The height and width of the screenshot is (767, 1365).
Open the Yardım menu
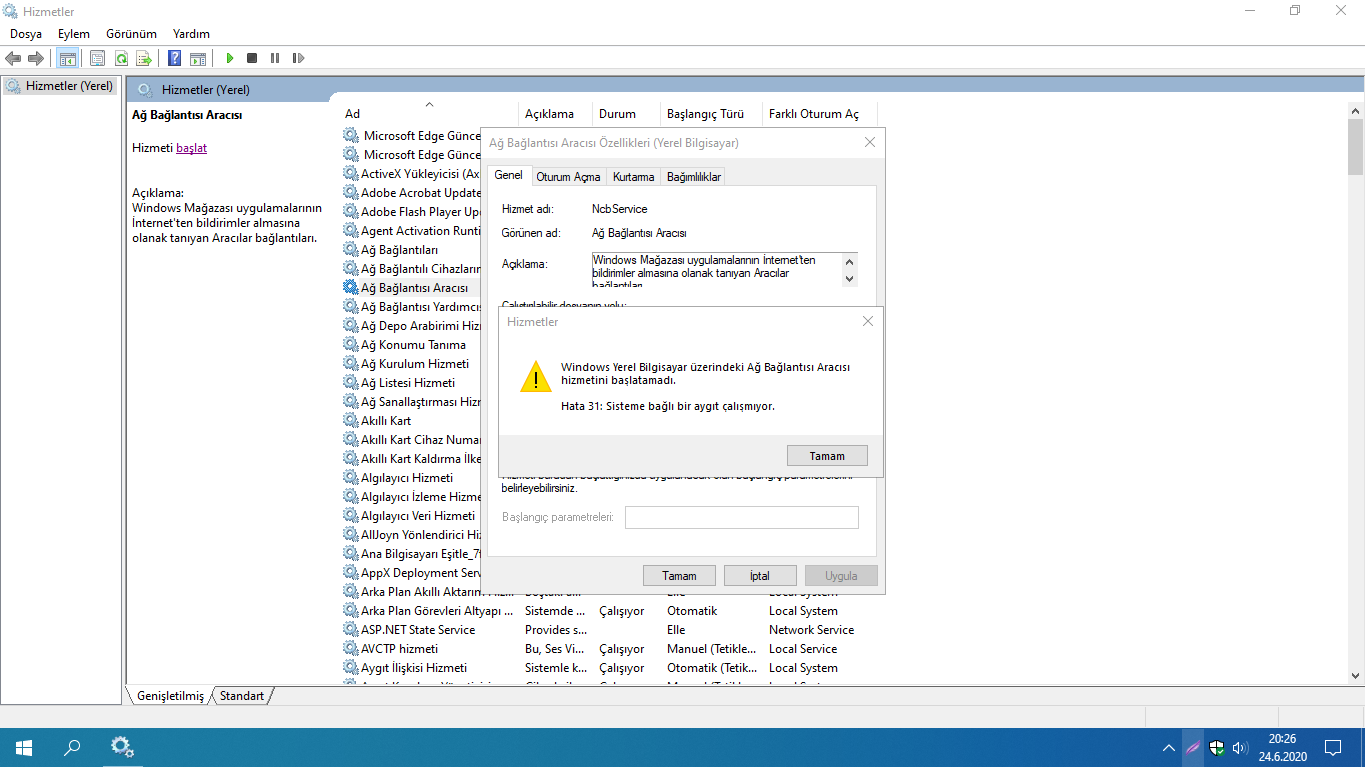click(x=191, y=33)
